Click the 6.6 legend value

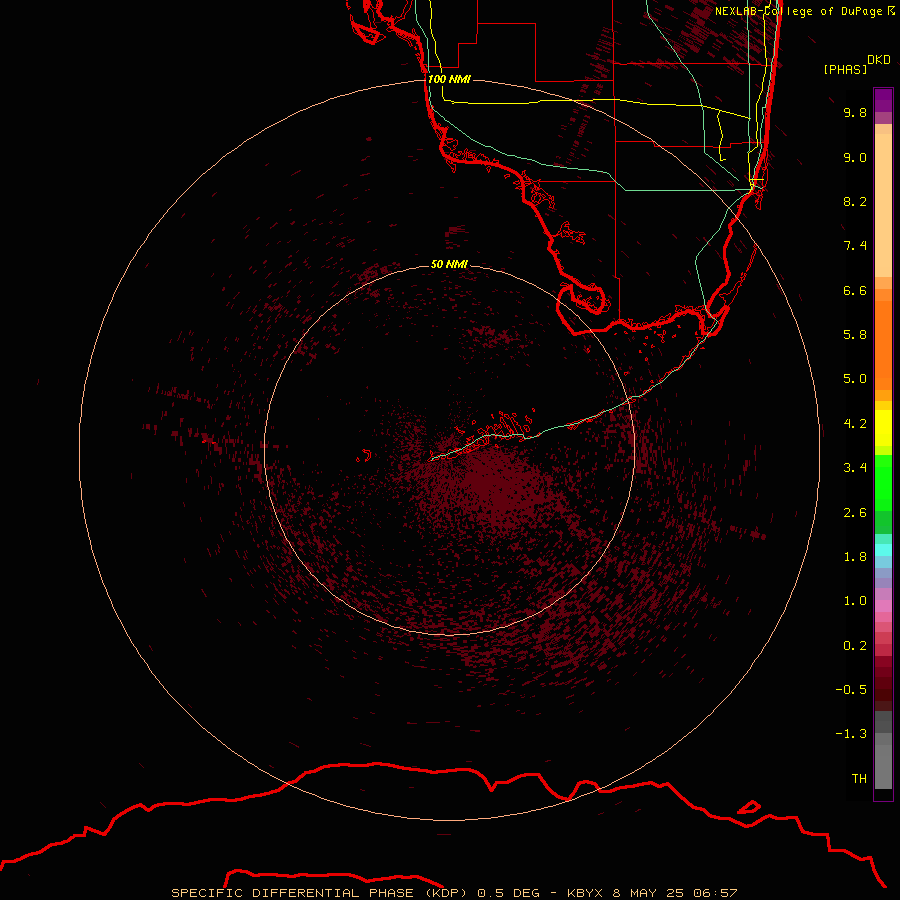(855, 290)
